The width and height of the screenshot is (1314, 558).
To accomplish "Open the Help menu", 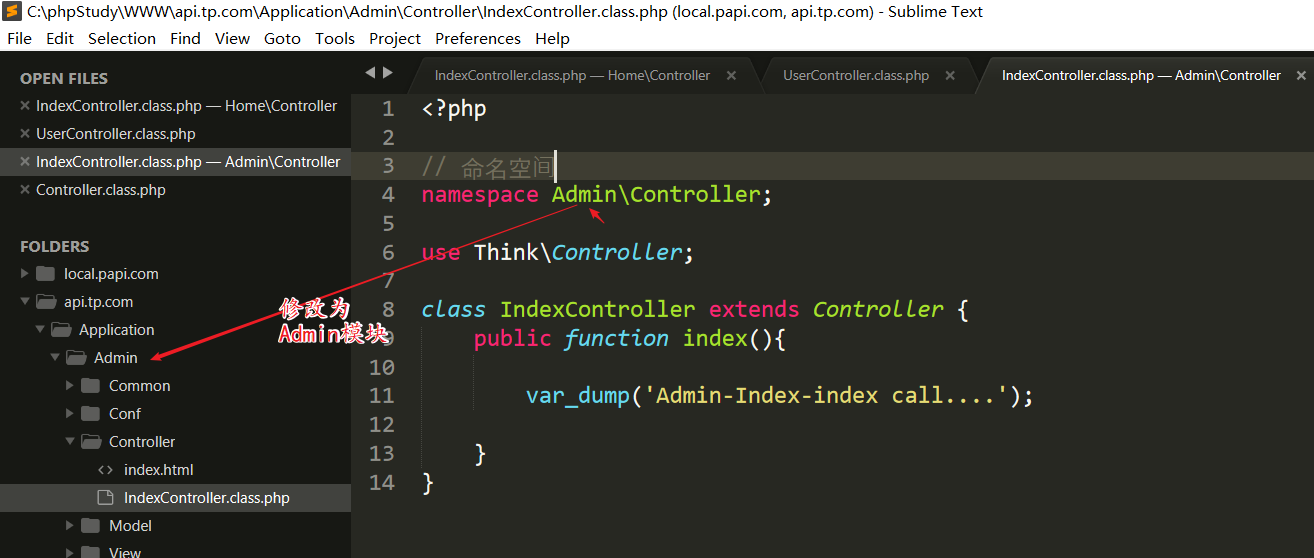I will click(x=552, y=38).
